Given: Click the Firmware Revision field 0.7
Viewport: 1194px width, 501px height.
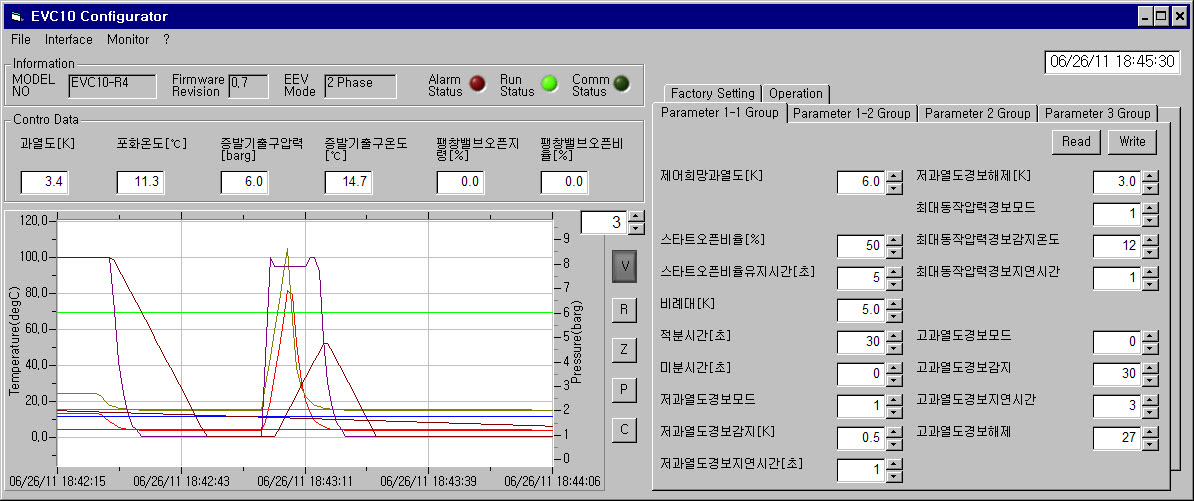Looking at the screenshot, I should [248, 86].
